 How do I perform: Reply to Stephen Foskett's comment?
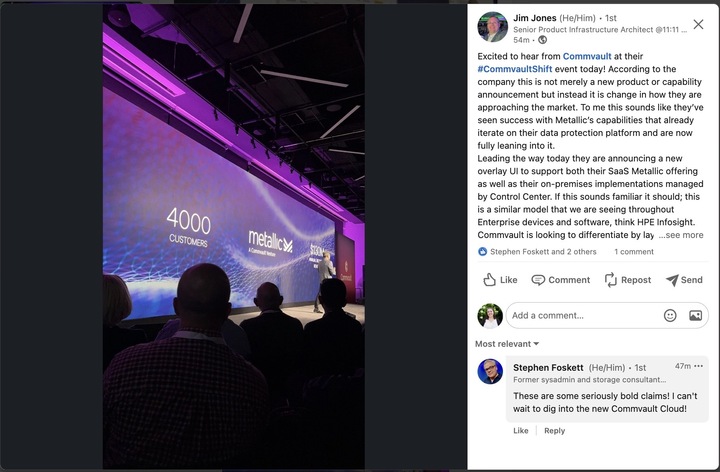point(554,431)
